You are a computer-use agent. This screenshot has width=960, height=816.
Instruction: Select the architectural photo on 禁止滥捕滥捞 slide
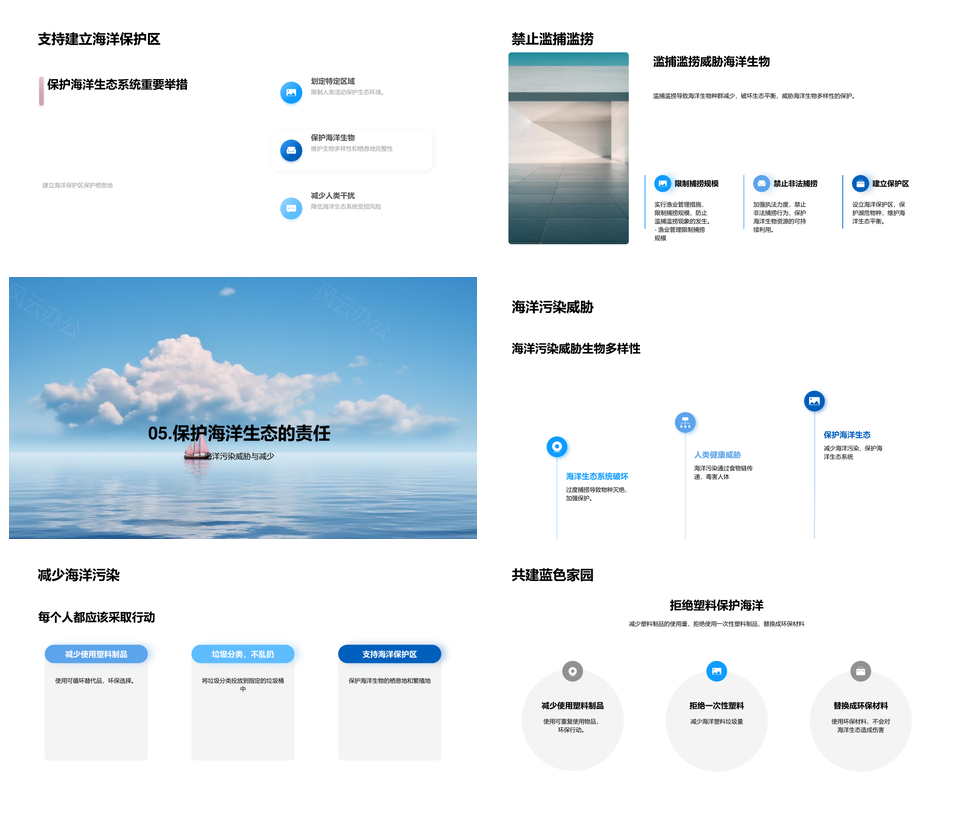pyautogui.click(x=568, y=148)
